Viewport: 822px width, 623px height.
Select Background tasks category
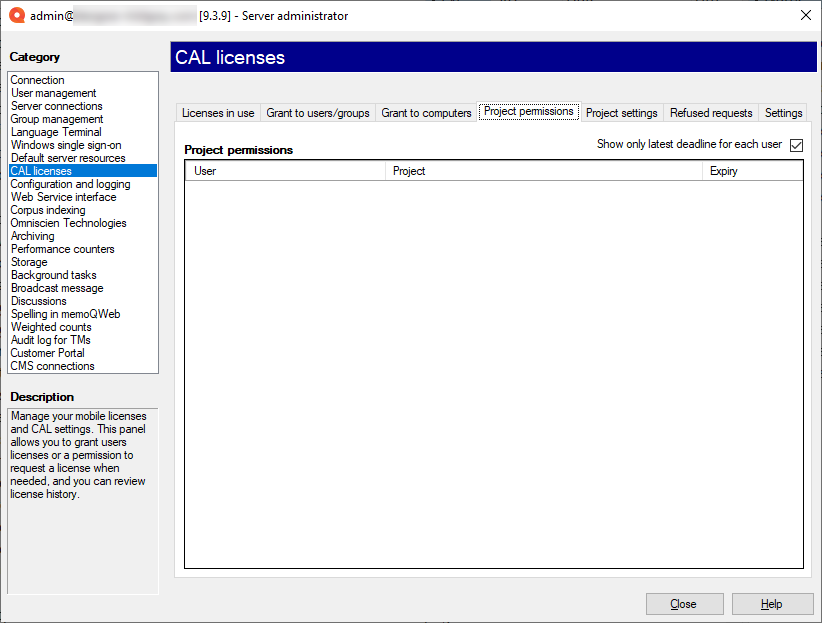(54, 275)
